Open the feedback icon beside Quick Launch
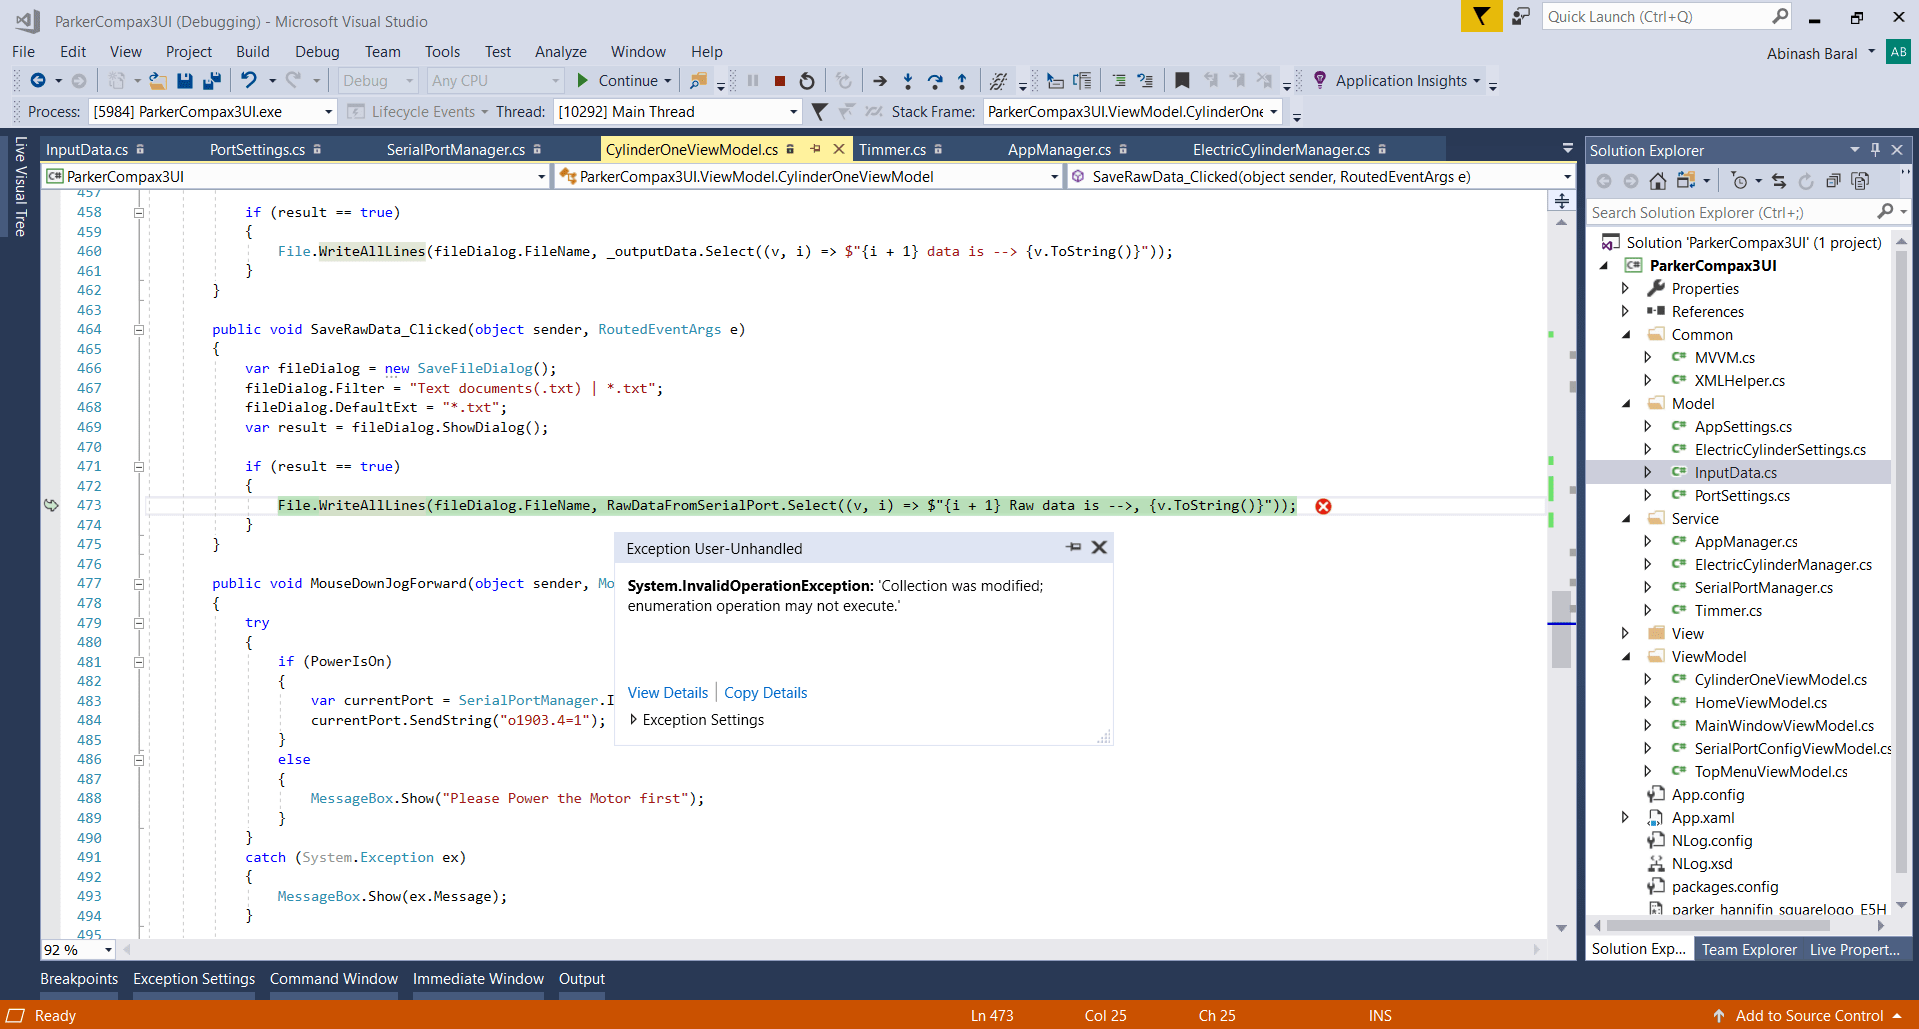 pos(1521,17)
